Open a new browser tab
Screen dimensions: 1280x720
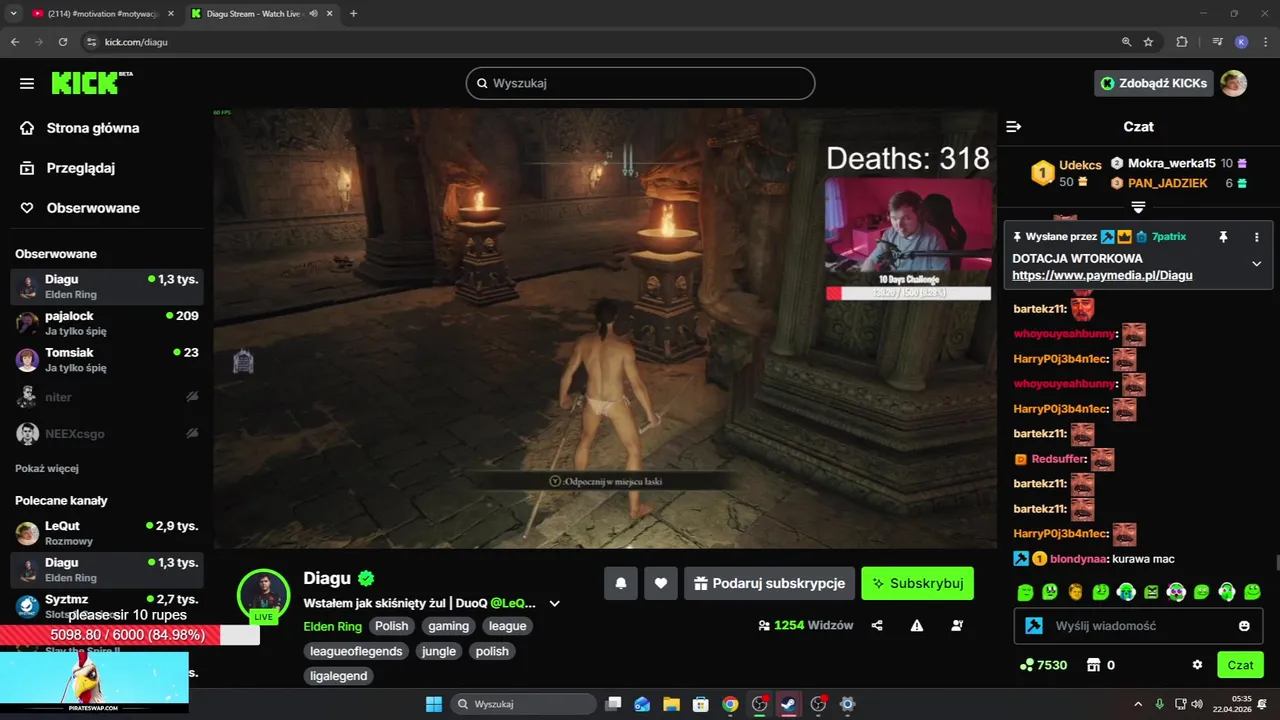click(x=353, y=14)
